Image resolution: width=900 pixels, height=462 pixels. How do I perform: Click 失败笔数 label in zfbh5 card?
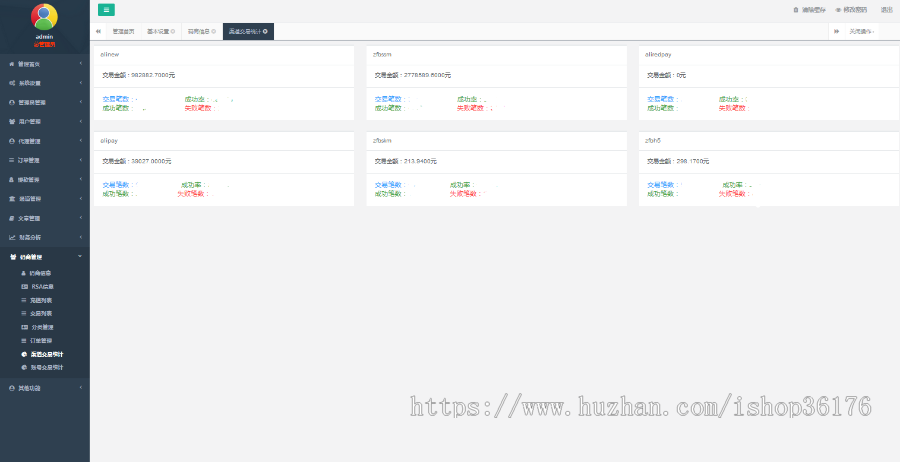735,194
